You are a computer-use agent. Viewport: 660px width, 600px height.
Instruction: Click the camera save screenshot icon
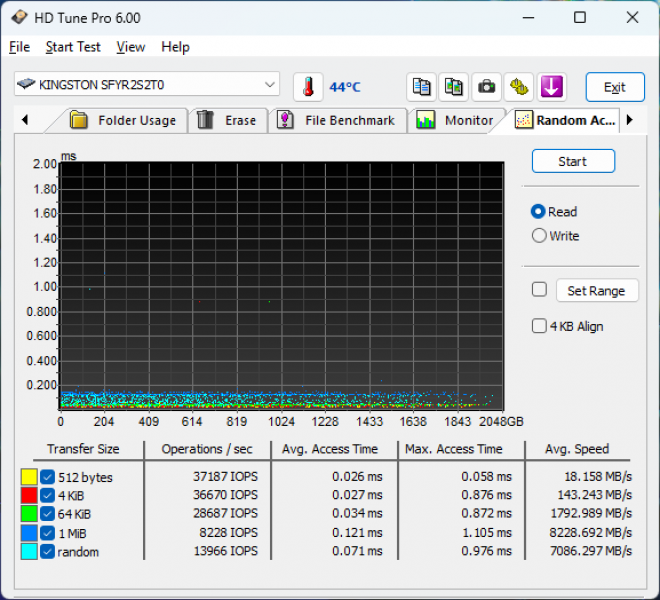(x=486, y=87)
